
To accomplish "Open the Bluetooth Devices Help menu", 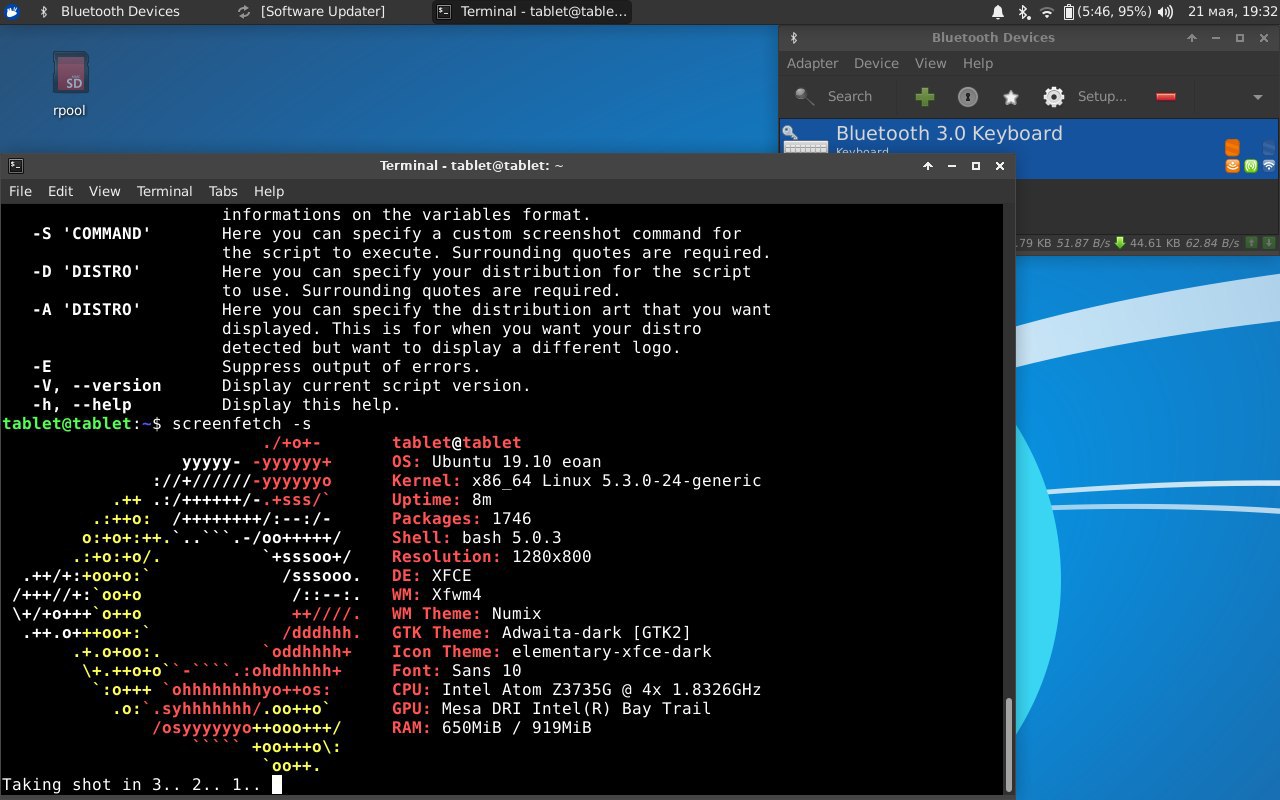I will [978, 63].
